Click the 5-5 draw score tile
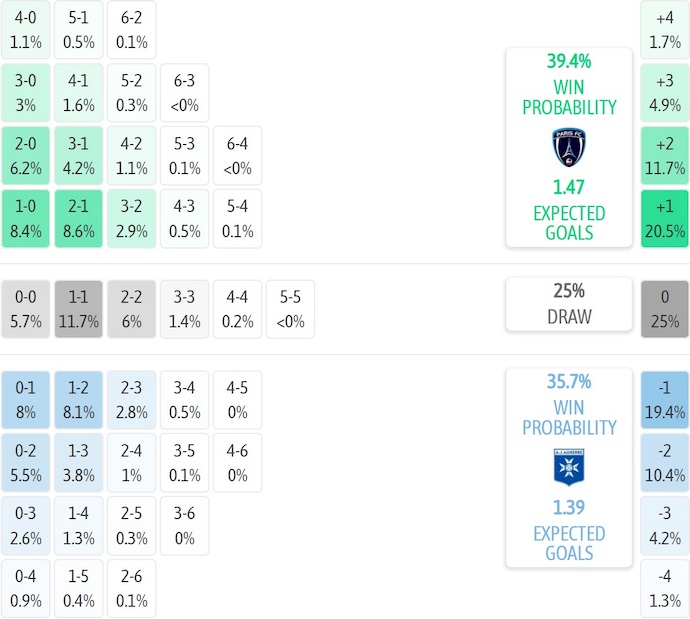 (x=291, y=309)
